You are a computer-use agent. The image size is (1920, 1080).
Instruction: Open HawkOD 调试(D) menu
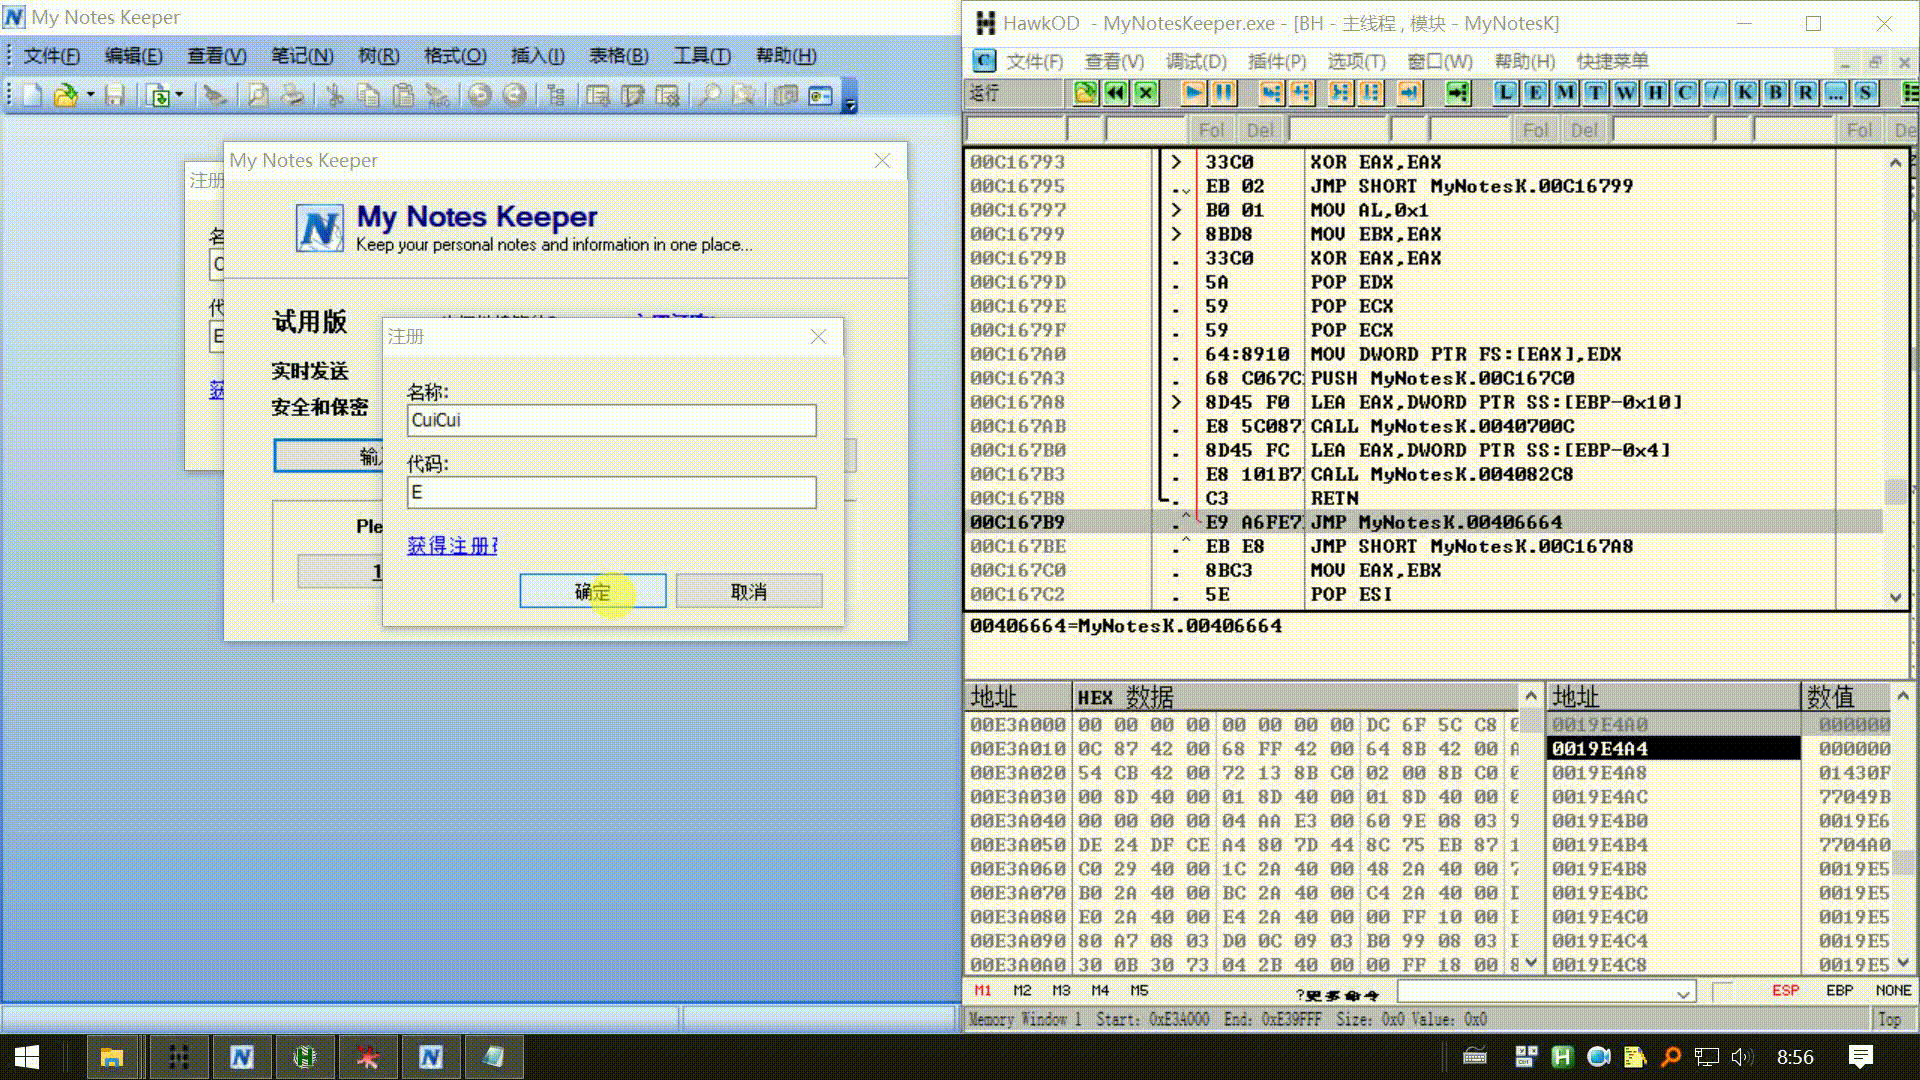point(1196,62)
